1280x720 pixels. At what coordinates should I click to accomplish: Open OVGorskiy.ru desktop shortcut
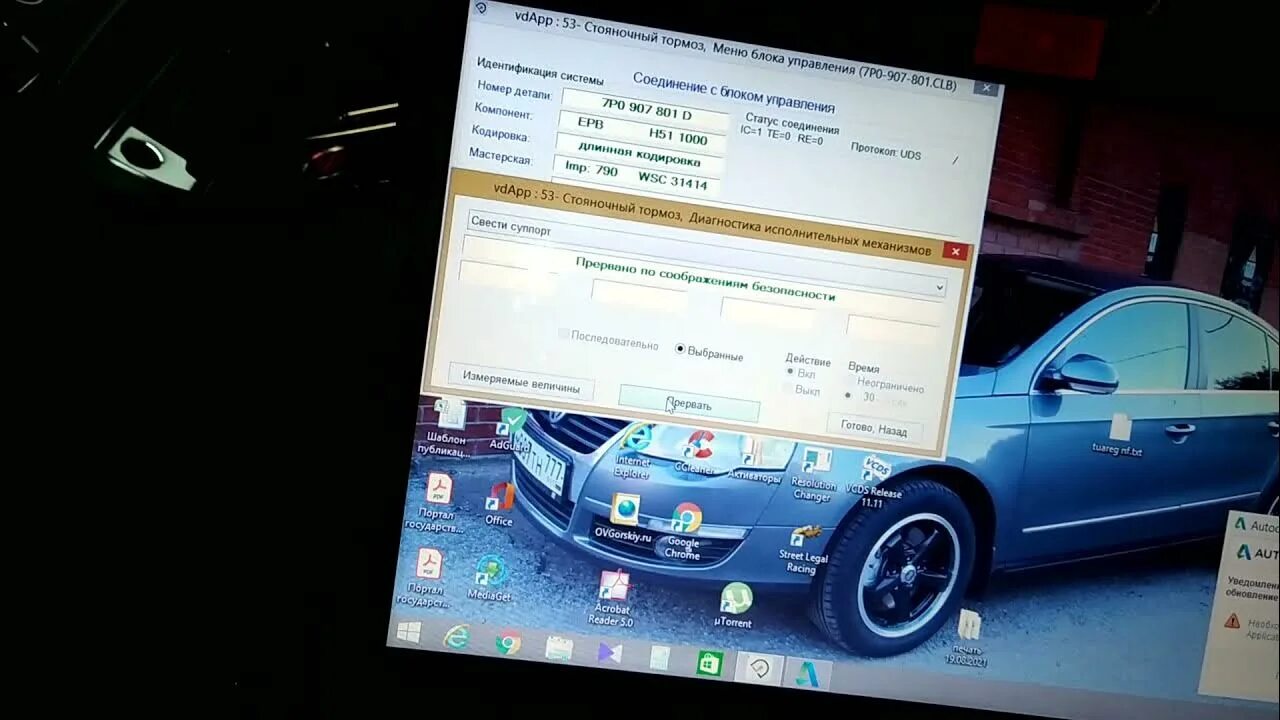(625, 517)
